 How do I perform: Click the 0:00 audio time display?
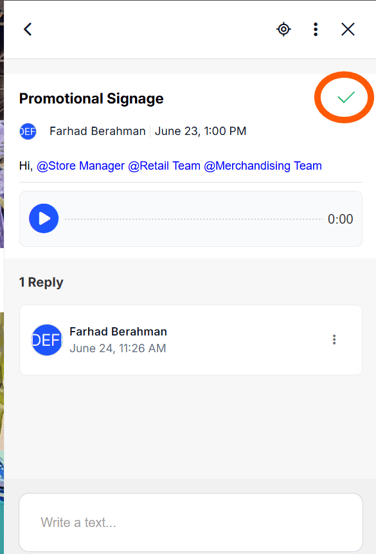pyautogui.click(x=340, y=219)
